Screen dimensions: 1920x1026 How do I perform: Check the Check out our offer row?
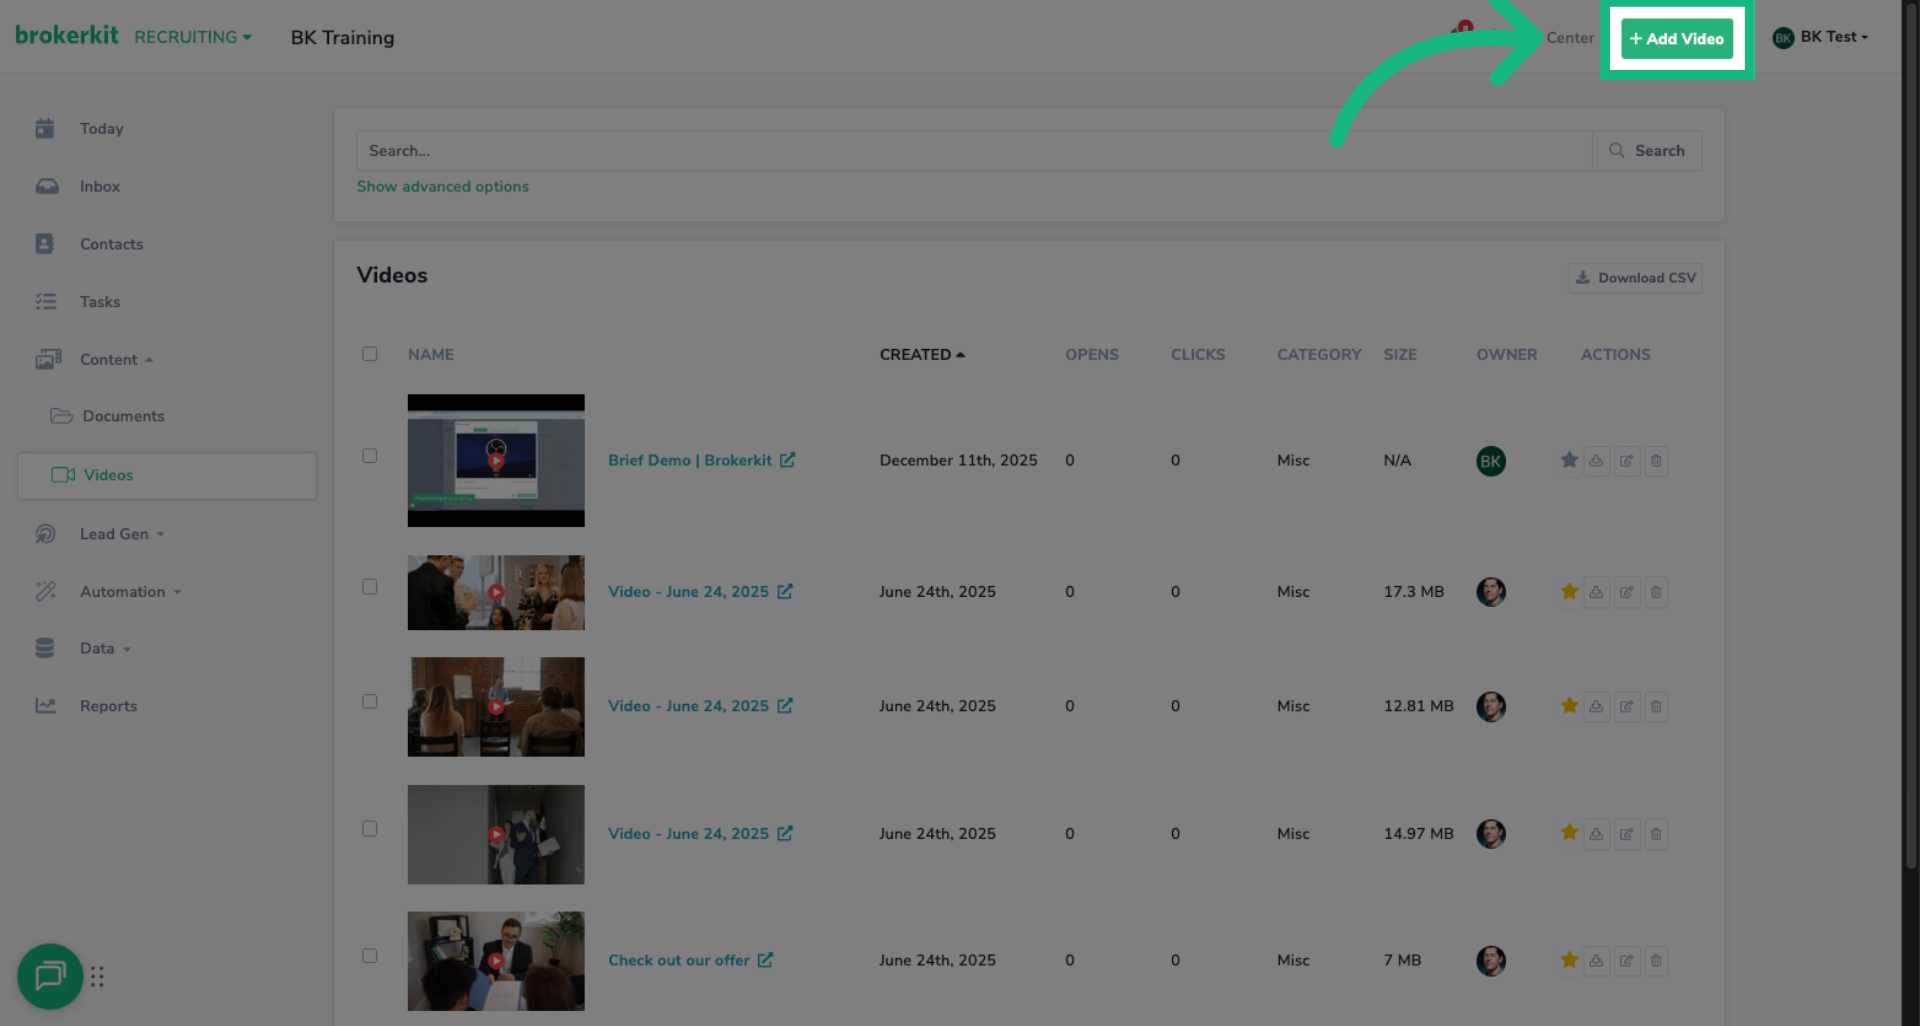(370, 956)
